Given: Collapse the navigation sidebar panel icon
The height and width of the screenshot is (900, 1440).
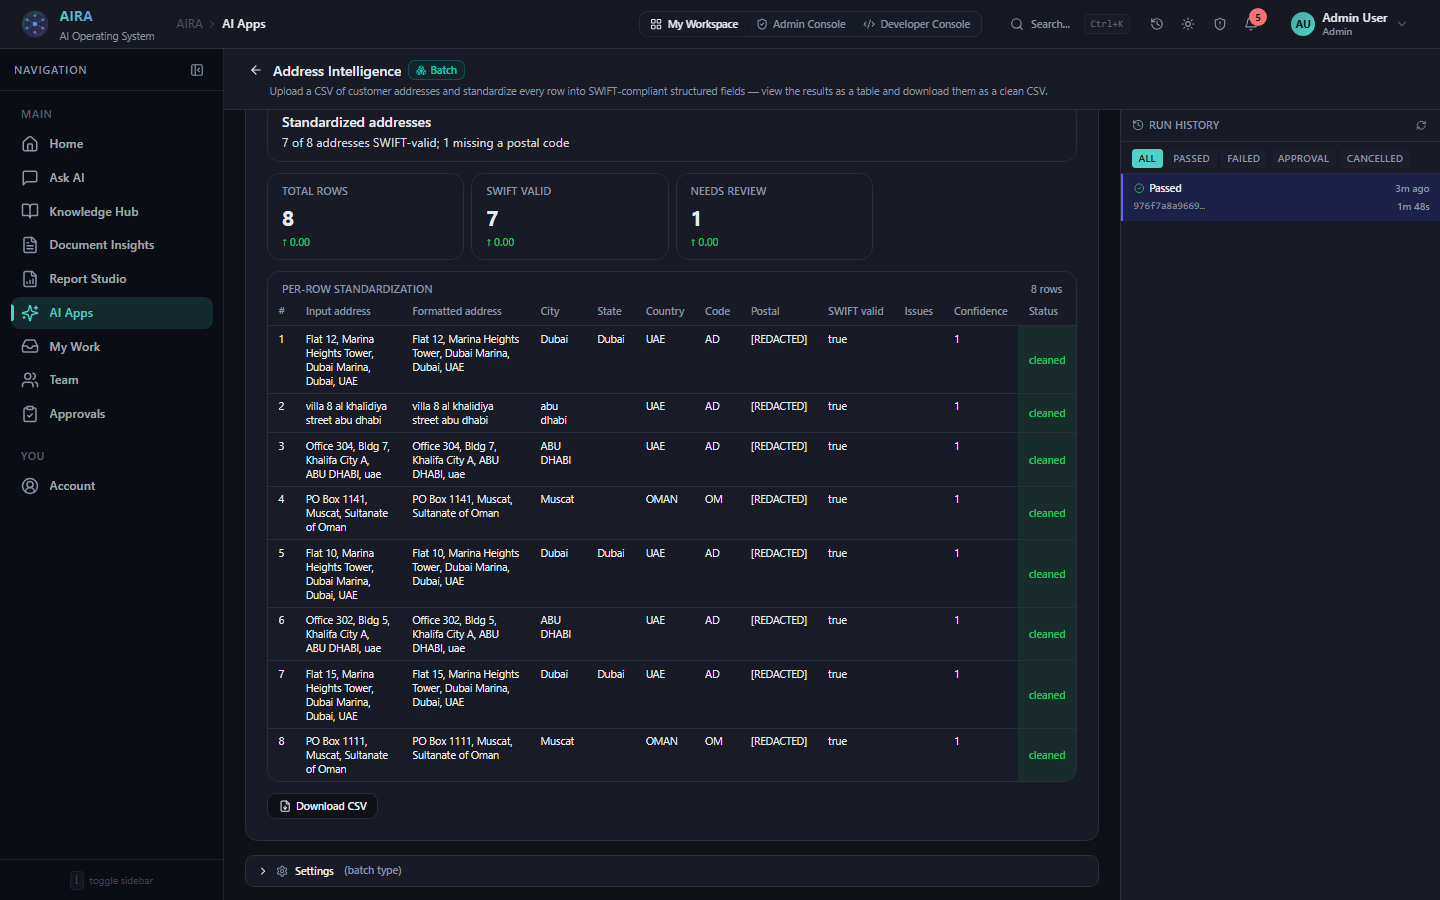Looking at the screenshot, I should [x=197, y=70].
